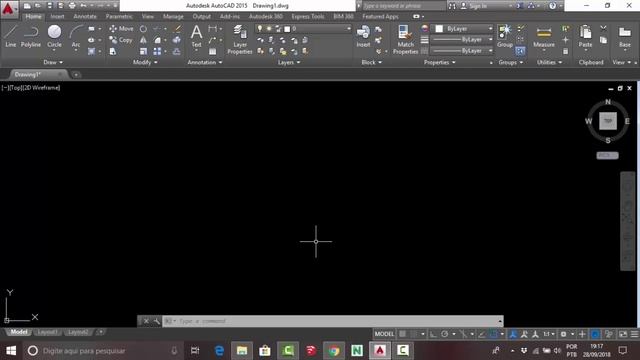Click the Explode tool icon
This screenshot has height=360, width=640.
tap(177, 40)
